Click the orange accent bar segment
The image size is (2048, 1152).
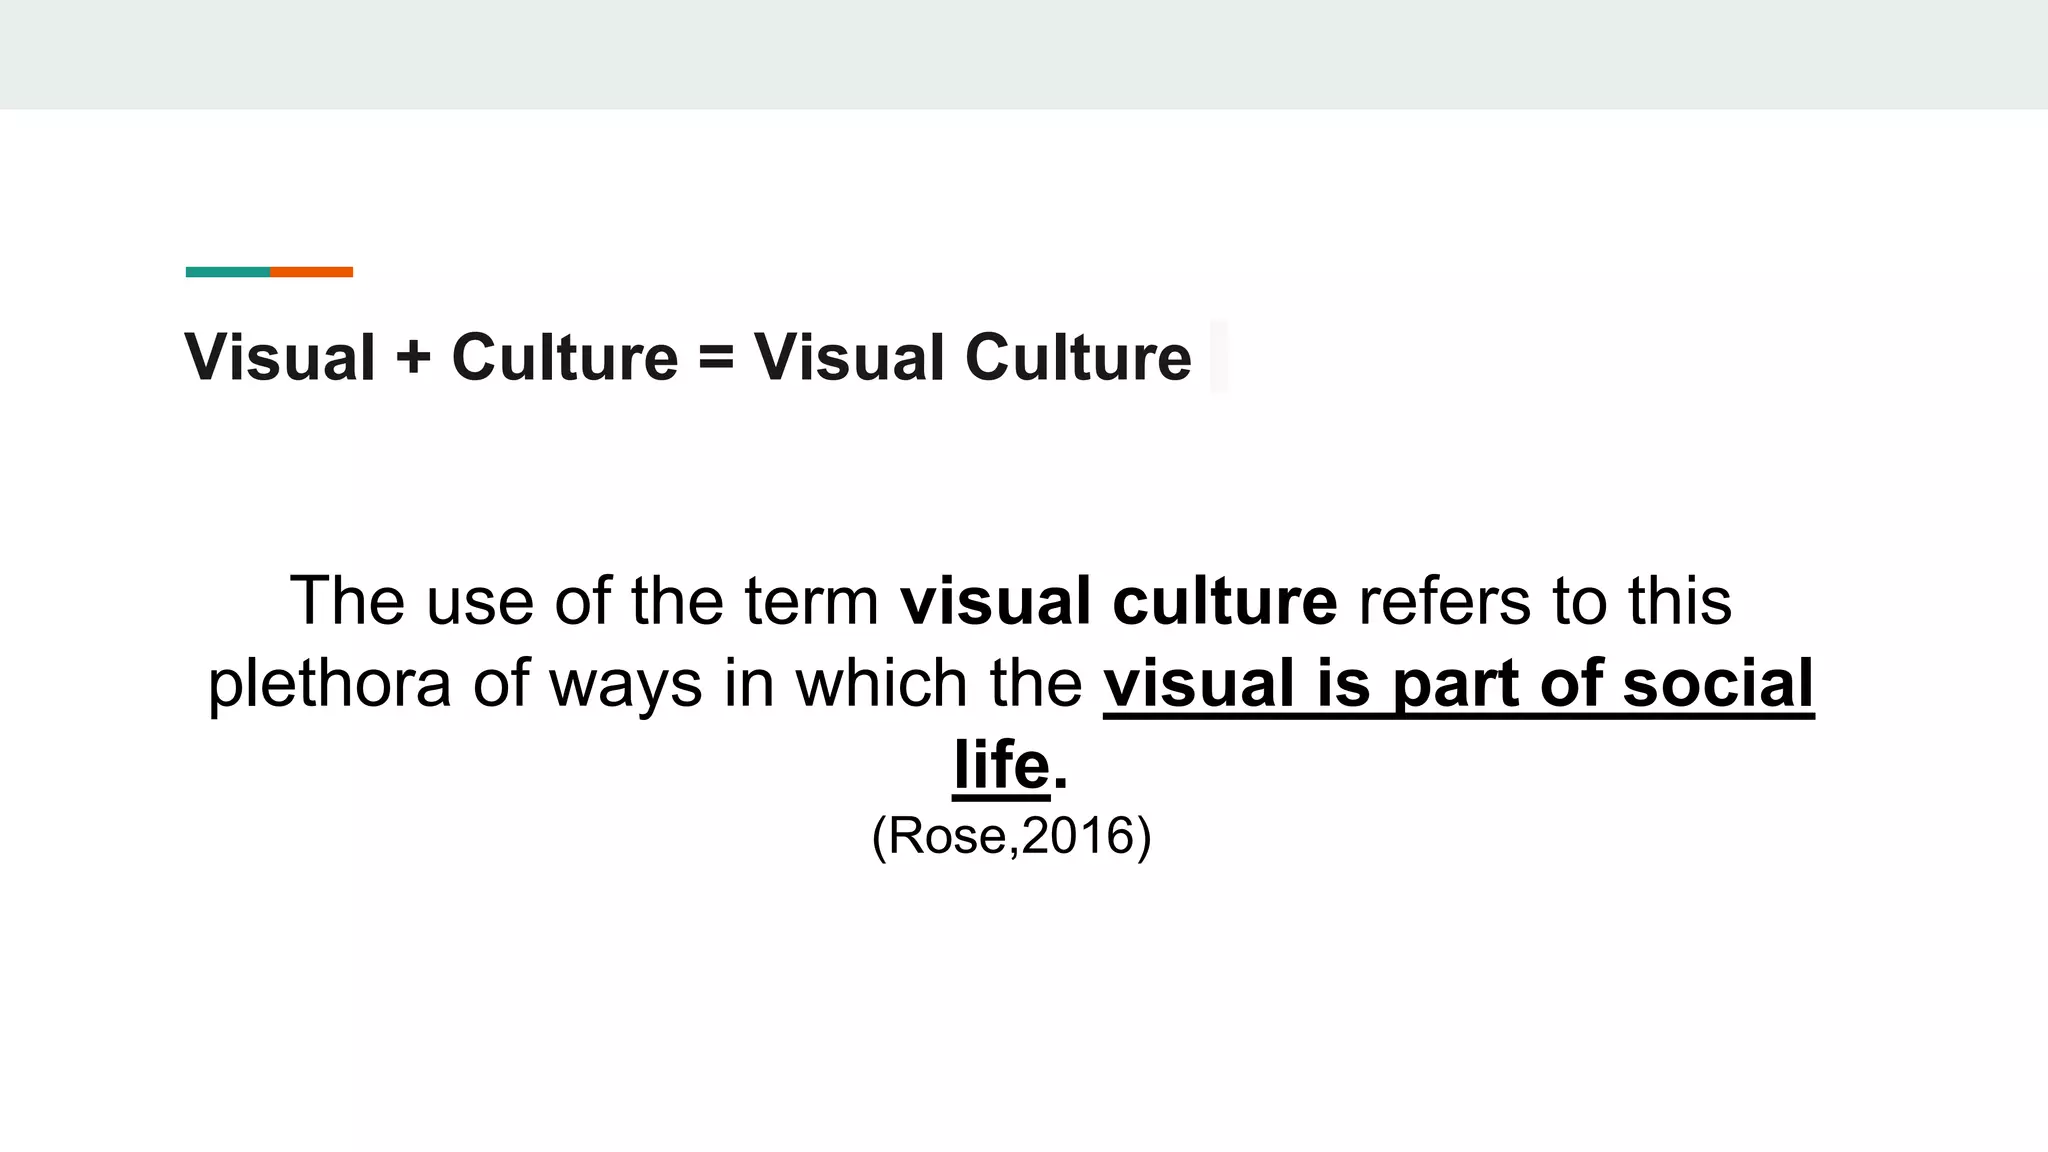(x=311, y=272)
